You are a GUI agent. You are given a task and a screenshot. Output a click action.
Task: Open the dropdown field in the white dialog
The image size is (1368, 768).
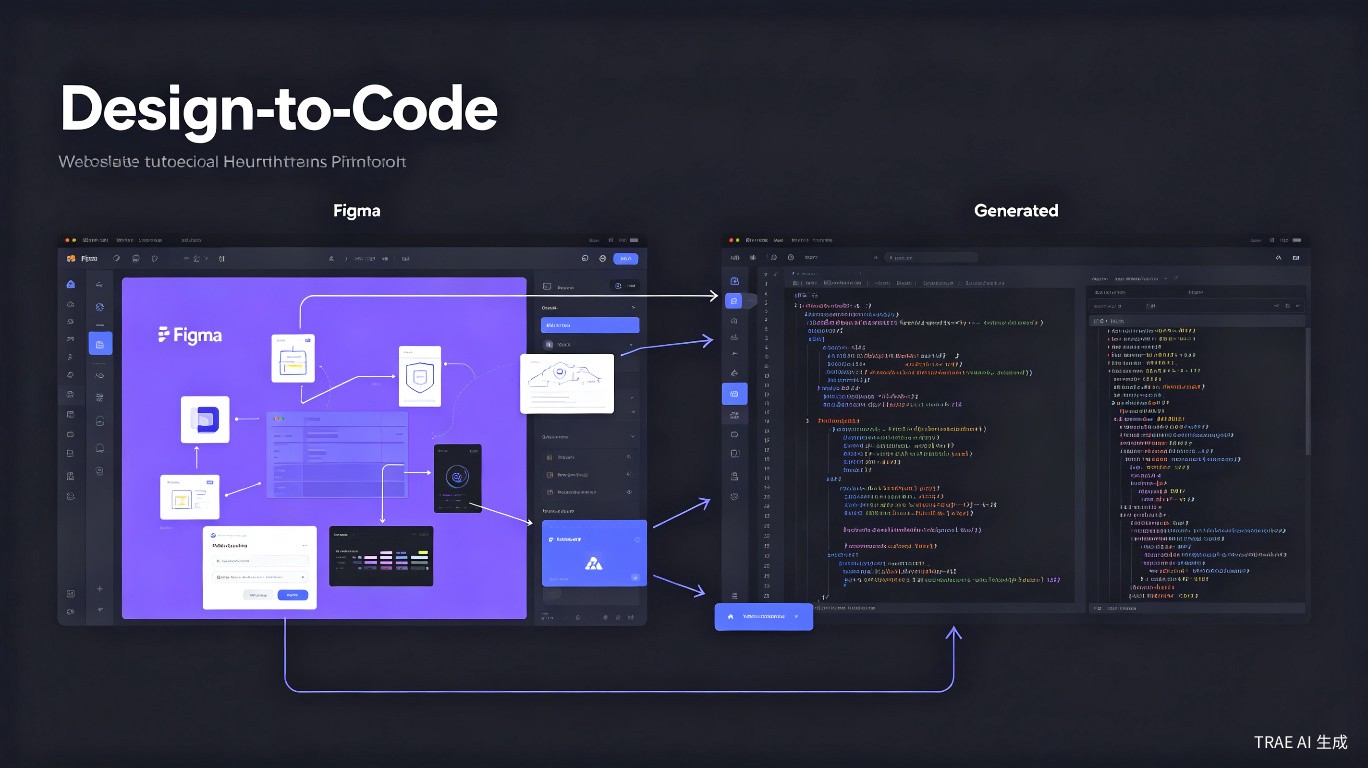tap(260, 577)
